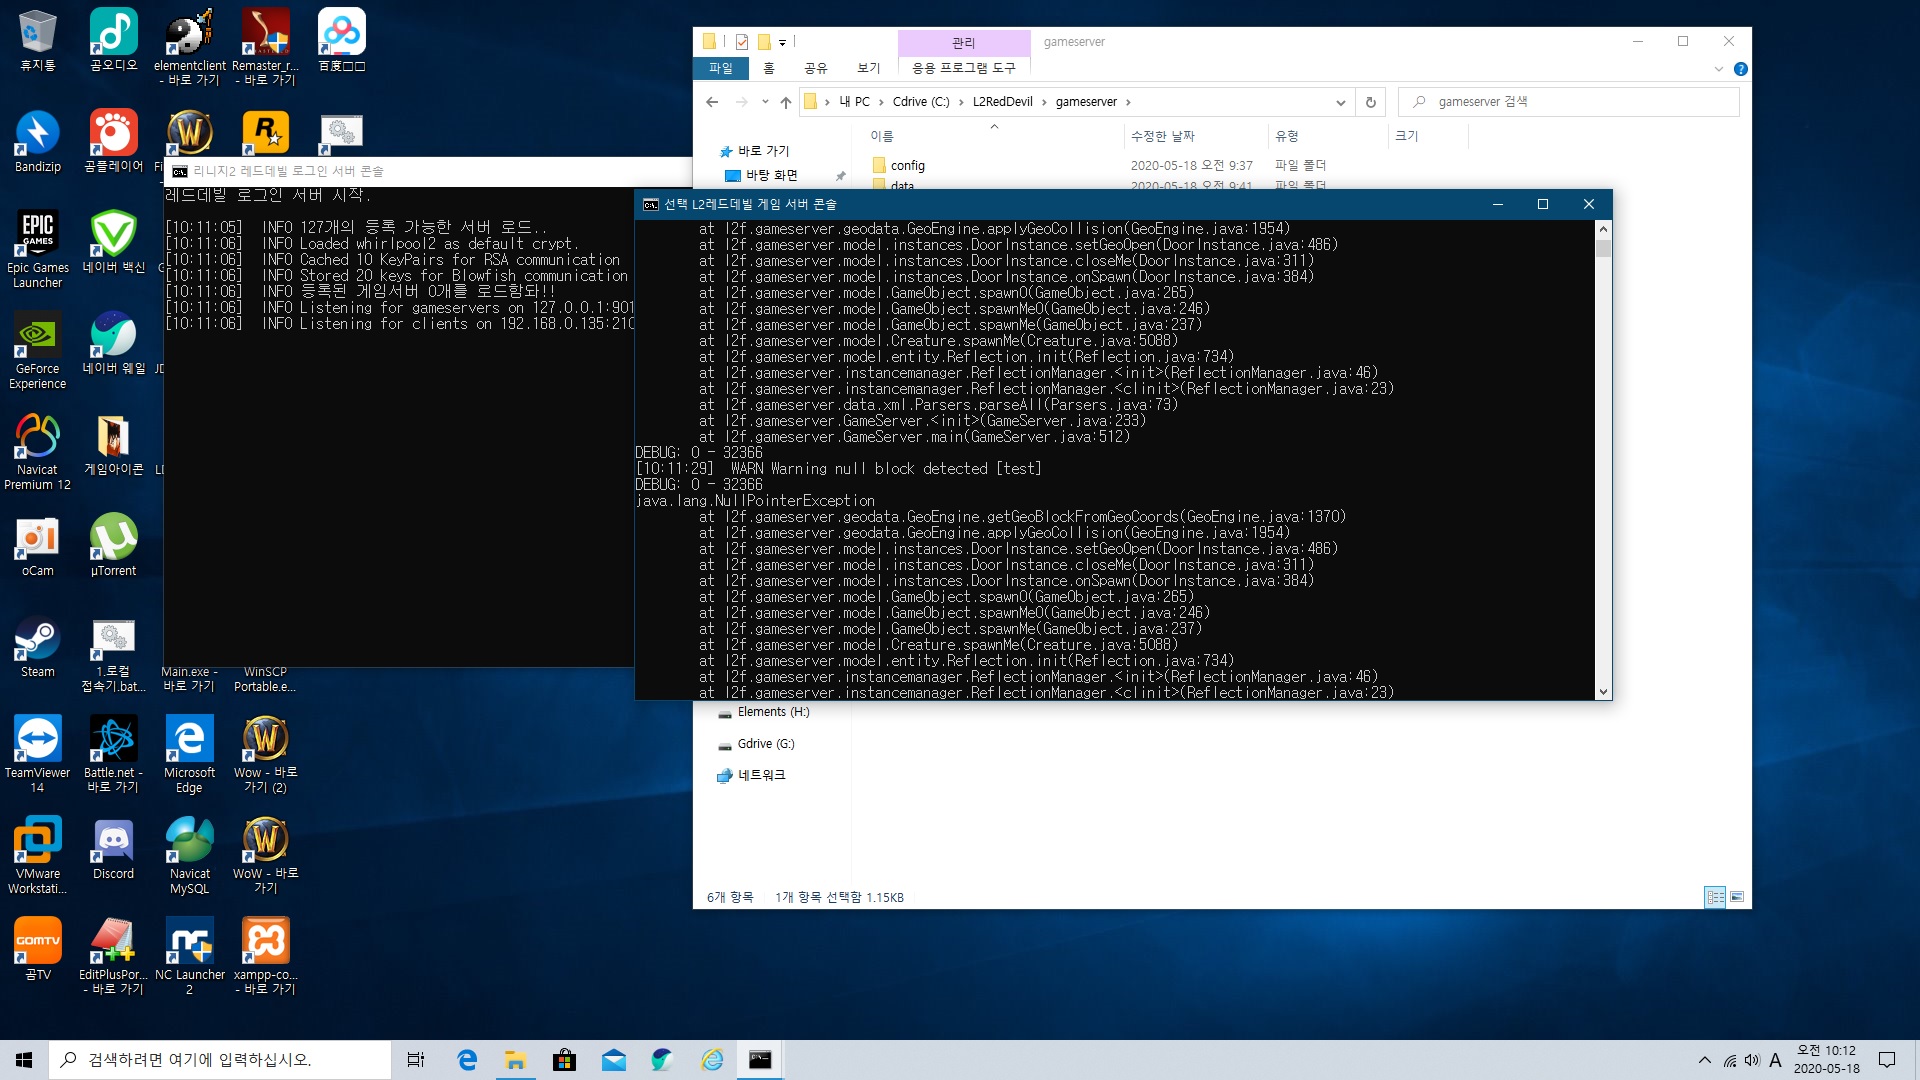Launch VMware Workstation from the desktop
The width and height of the screenshot is (1920, 1080).
coord(37,855)
